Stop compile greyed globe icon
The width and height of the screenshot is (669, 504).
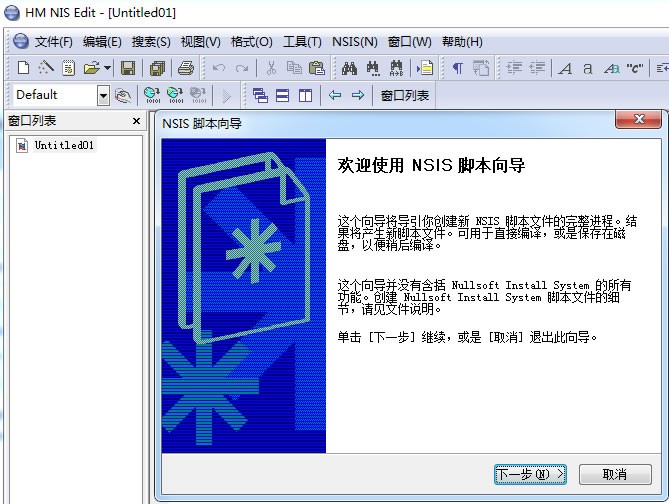pyautogui.click(x=198, y=95)
